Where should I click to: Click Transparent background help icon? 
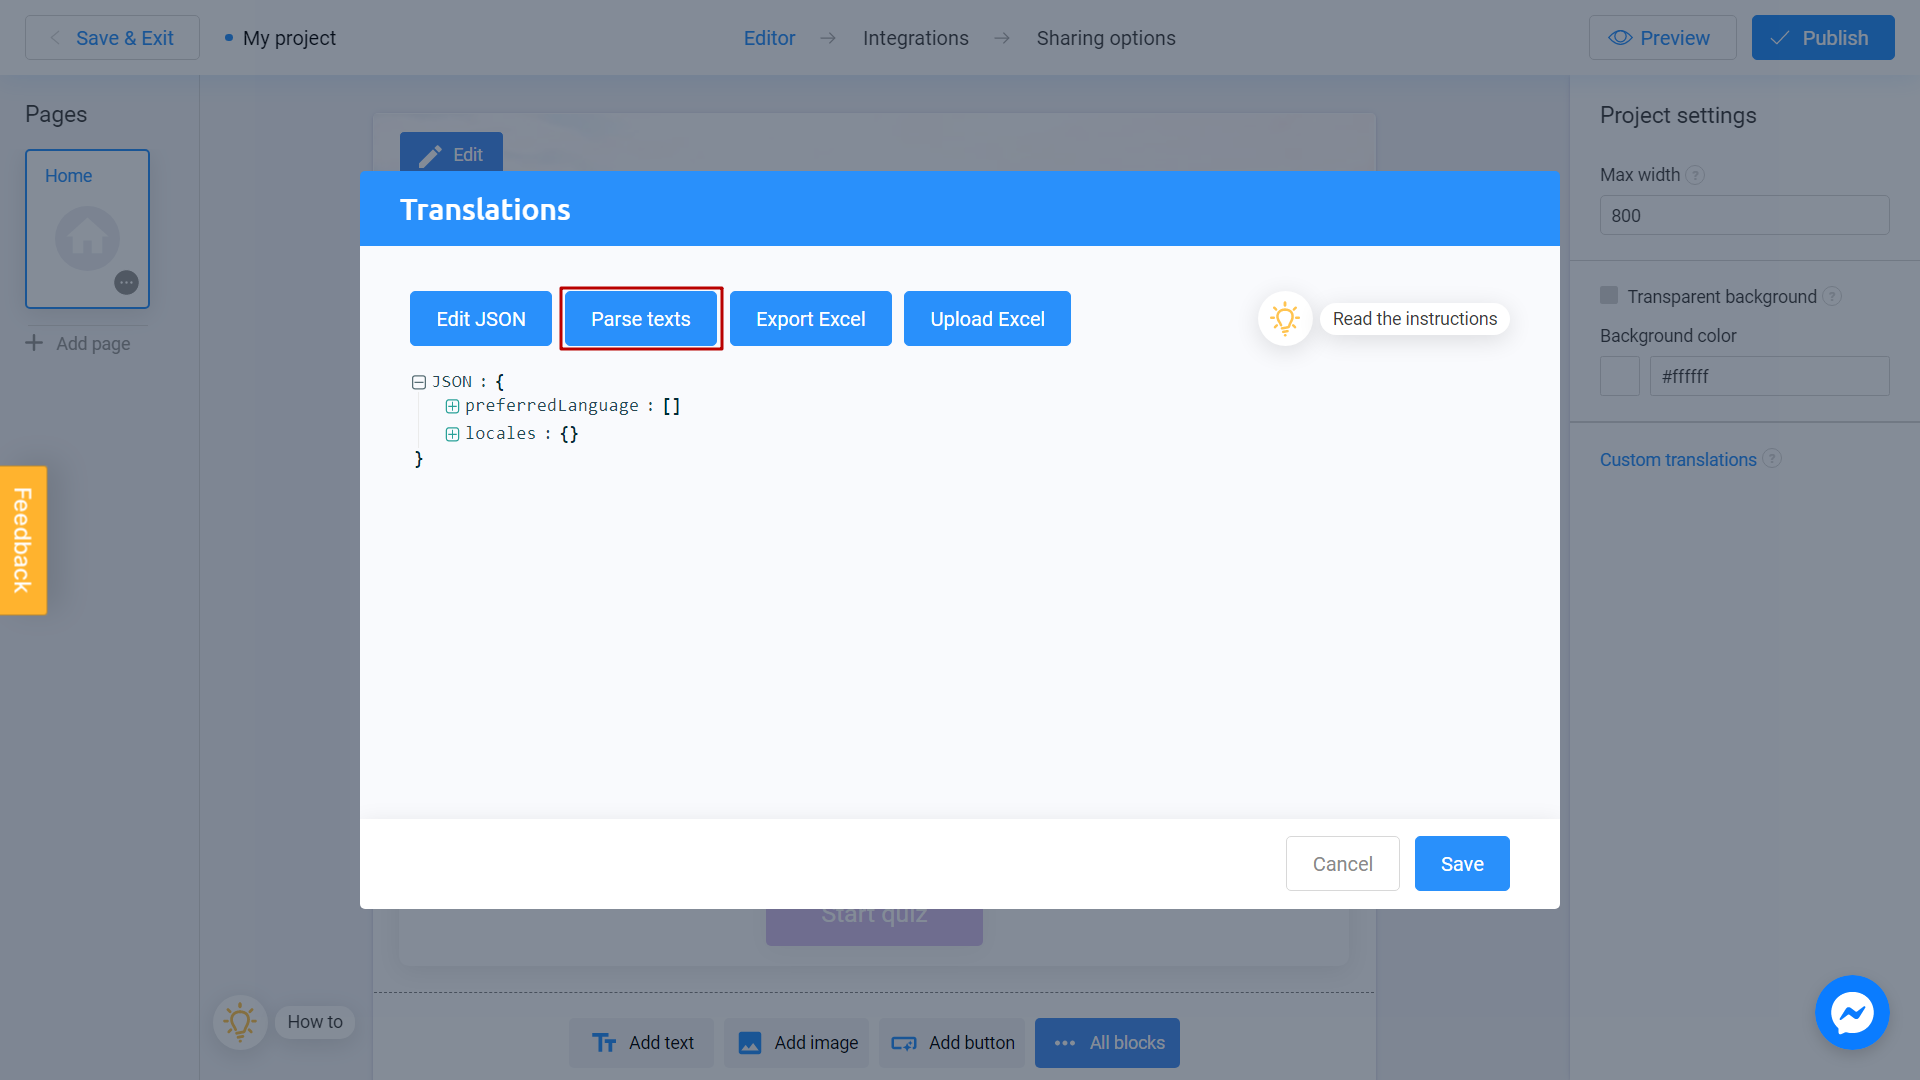[1832, 296]
